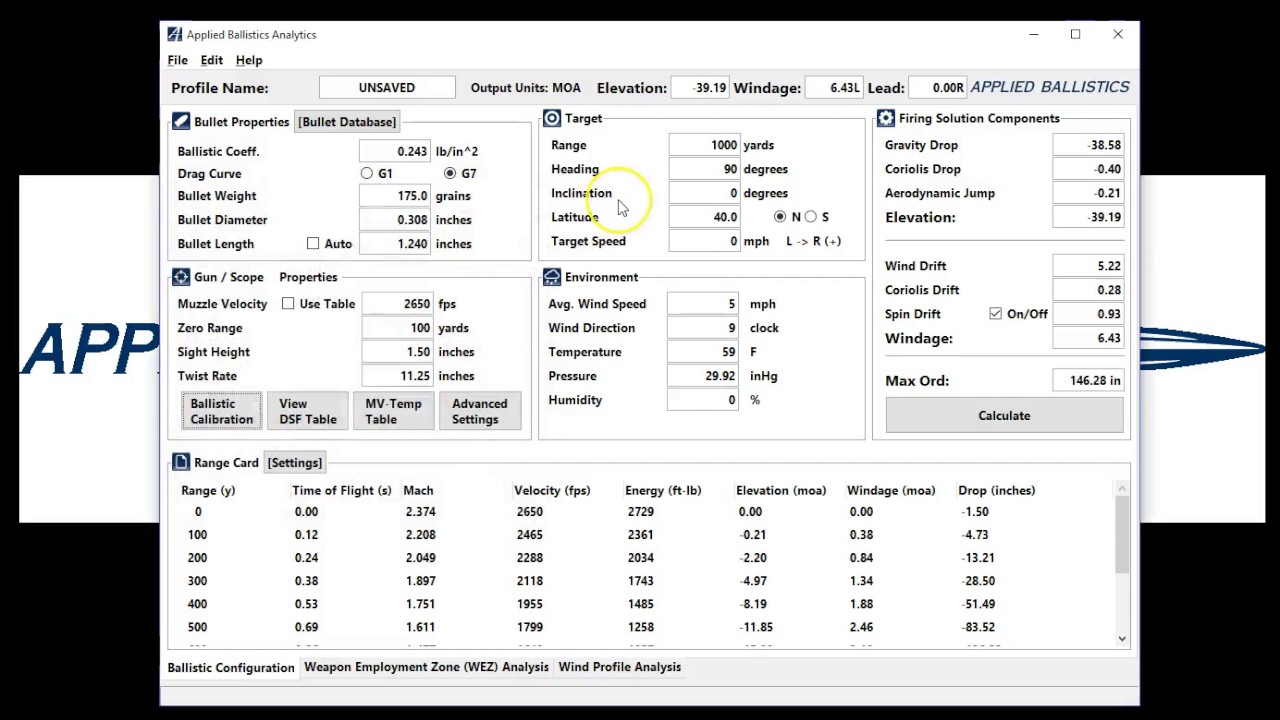Click the top bar Elevation value -39.19
Viewport: 1280px width, 720px height.
pos(700,88)
